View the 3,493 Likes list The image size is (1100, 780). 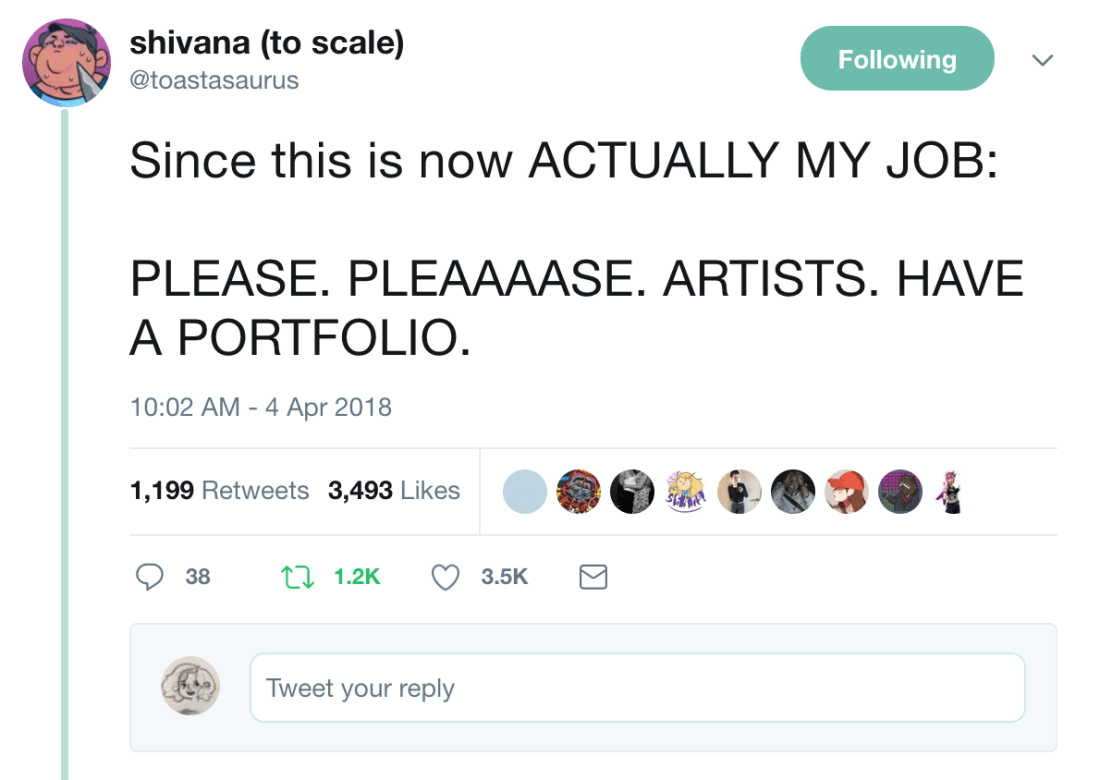click(x=394, y=491)
